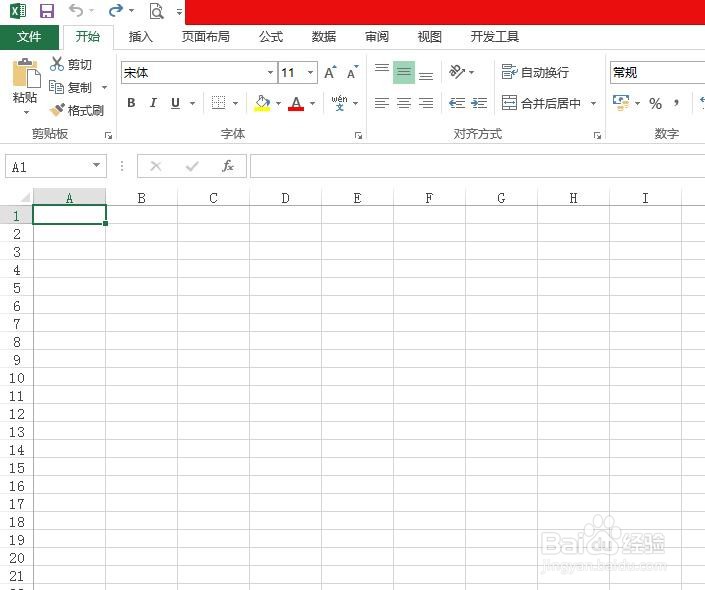705x590 pixels.
Task: Align cell text left
Action: tap(382, 103)
